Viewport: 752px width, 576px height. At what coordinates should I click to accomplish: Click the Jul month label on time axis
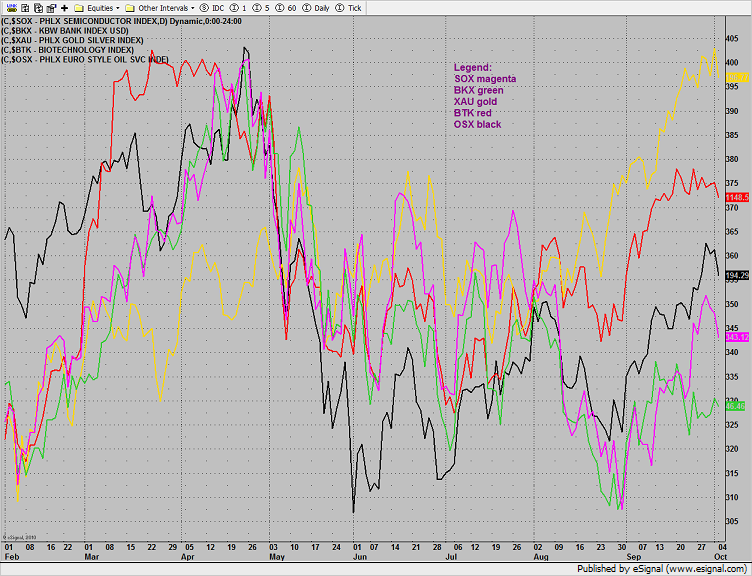coord(451,557)
